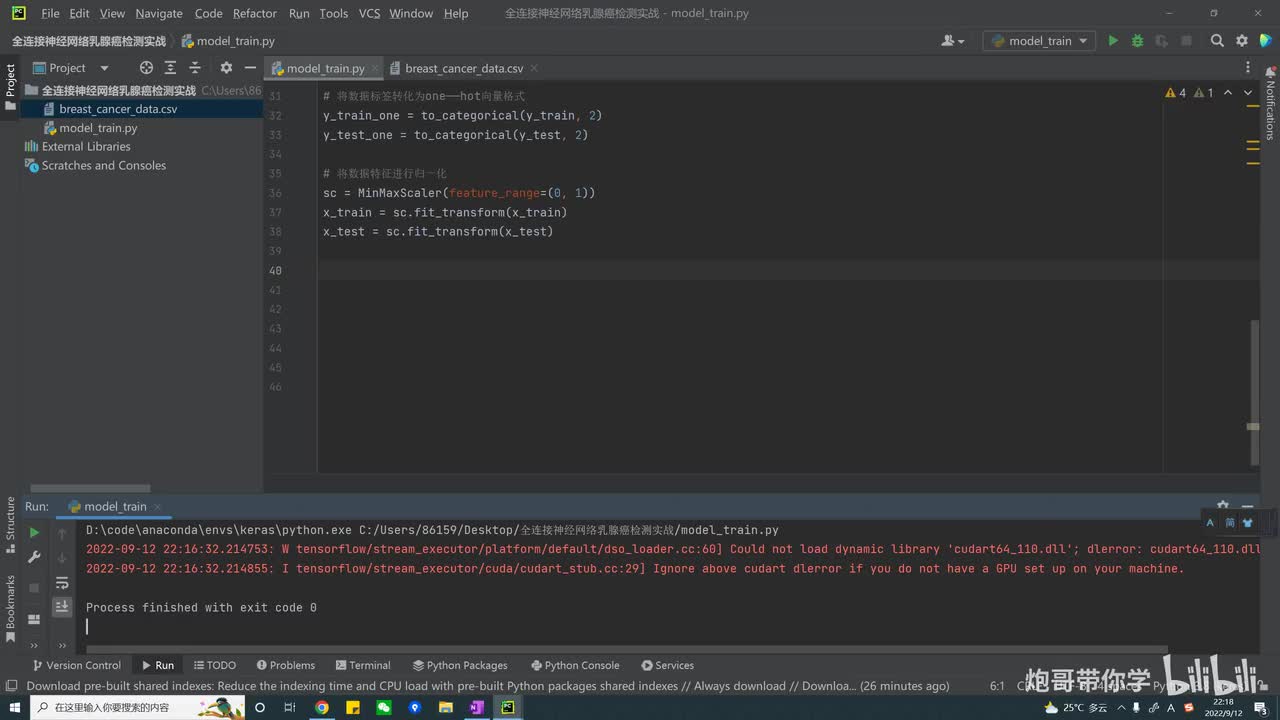Open the Structure side tab
This screenshot has height=720, width=1280.
(11, 525)
